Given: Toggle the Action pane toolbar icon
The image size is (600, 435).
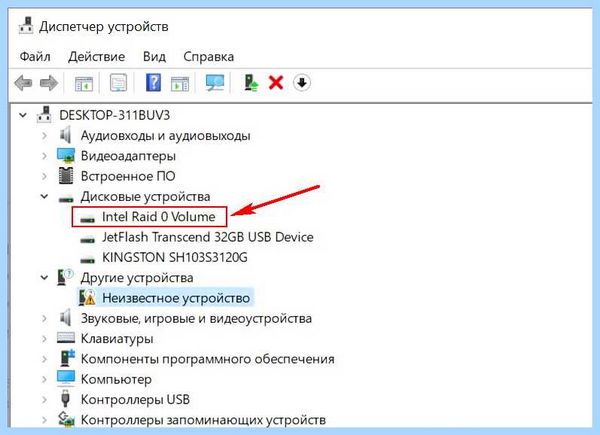Looking at the screenshot, I should (180, 83).
